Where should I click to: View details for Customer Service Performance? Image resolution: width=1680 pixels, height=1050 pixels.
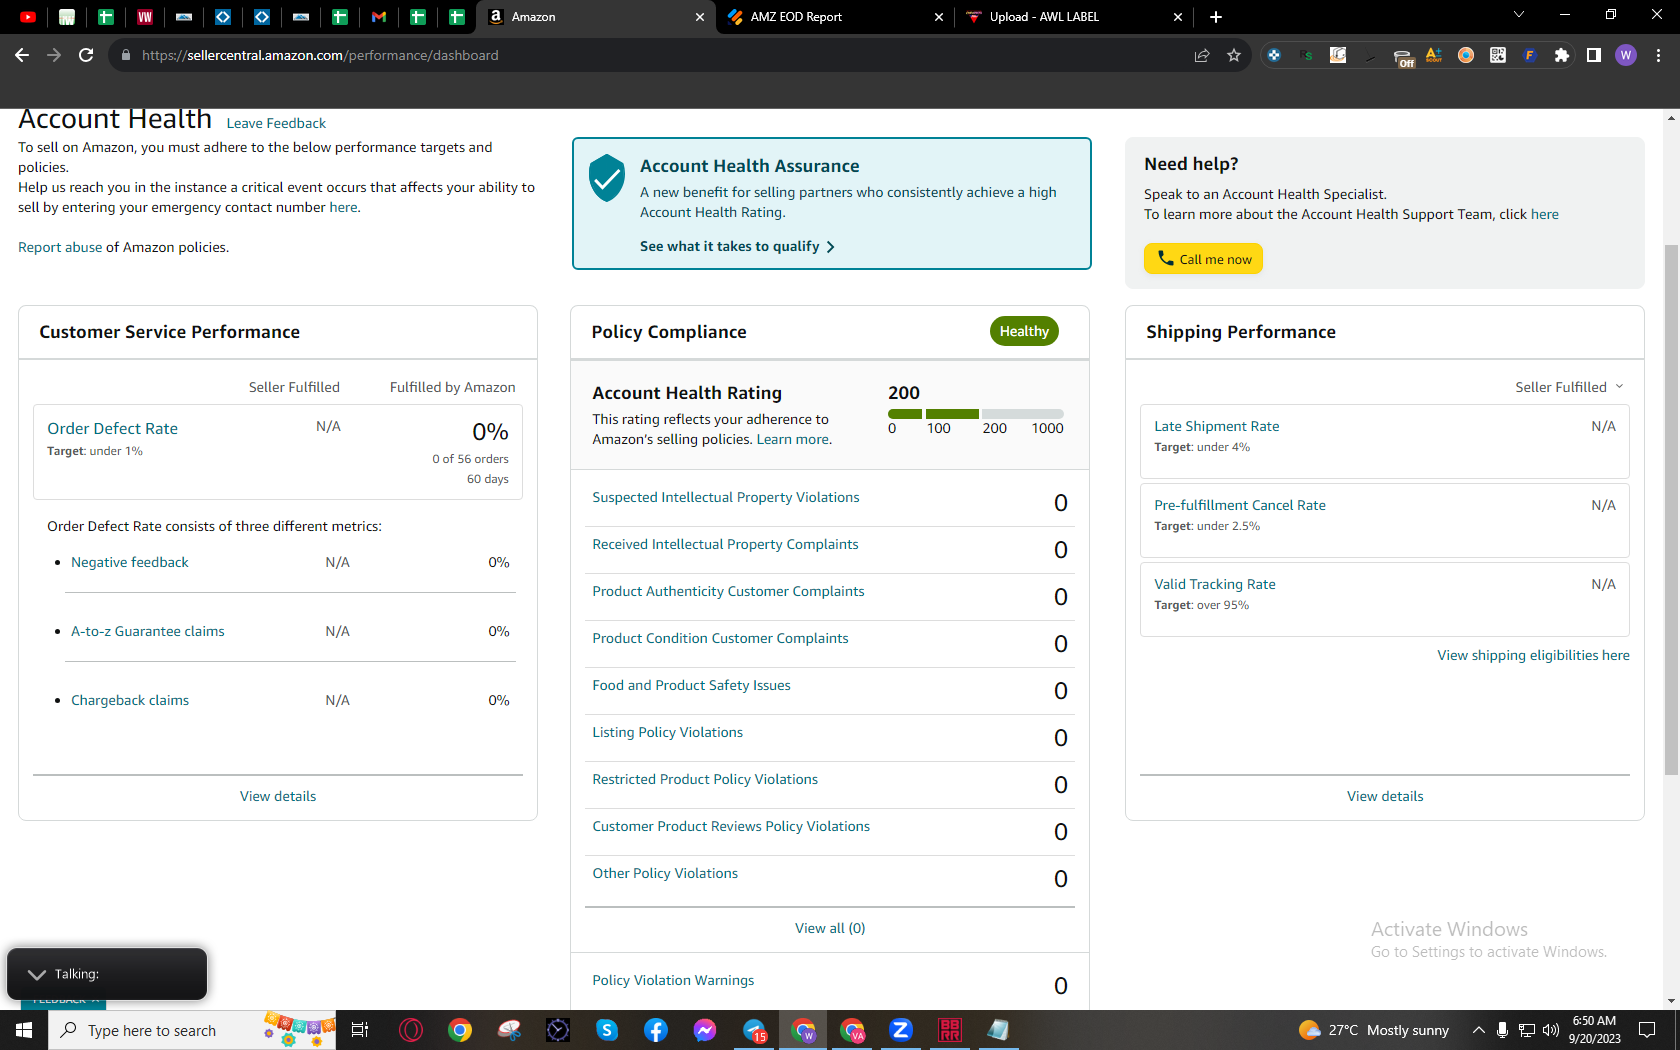tap(278, 796)
